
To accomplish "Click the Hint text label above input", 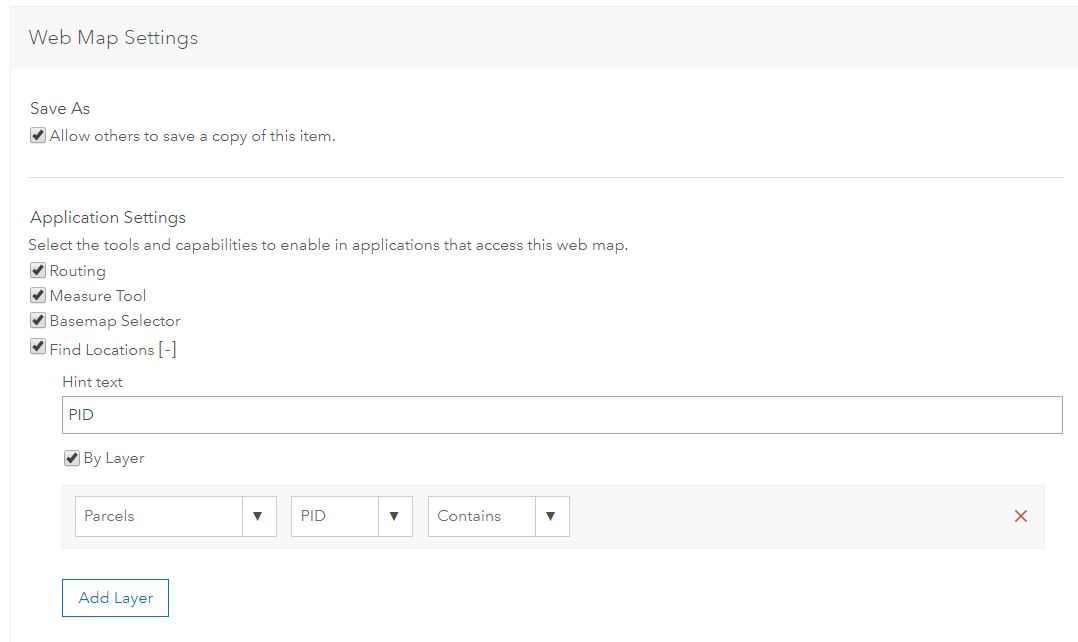I will point(92,382).
